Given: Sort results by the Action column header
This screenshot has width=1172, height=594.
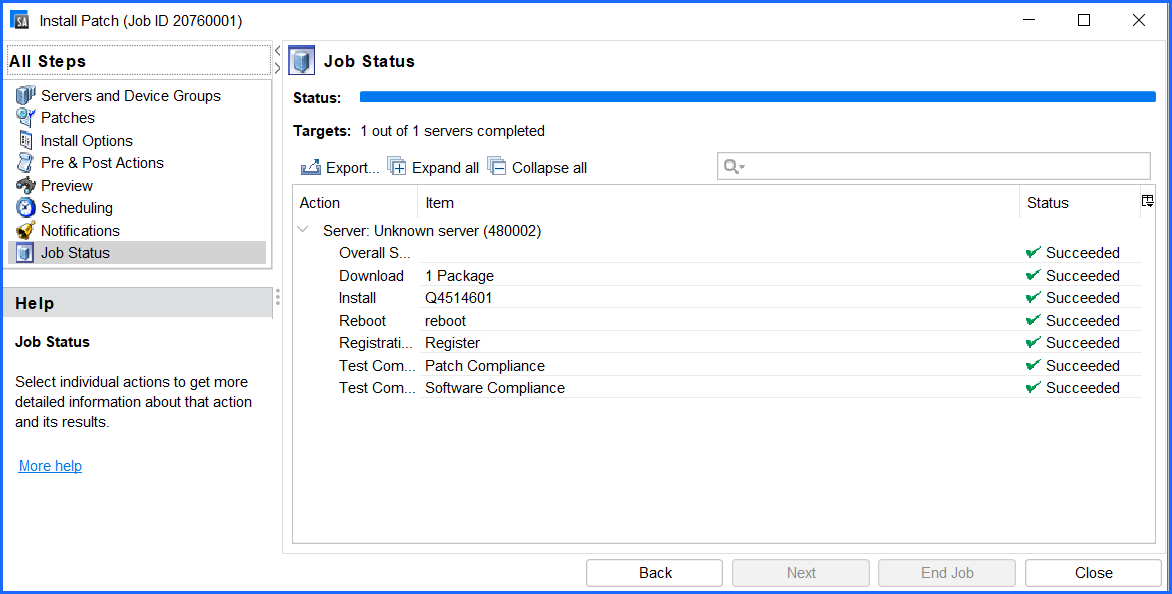Looking at the screenshot, I should click(x=318, y=202).
